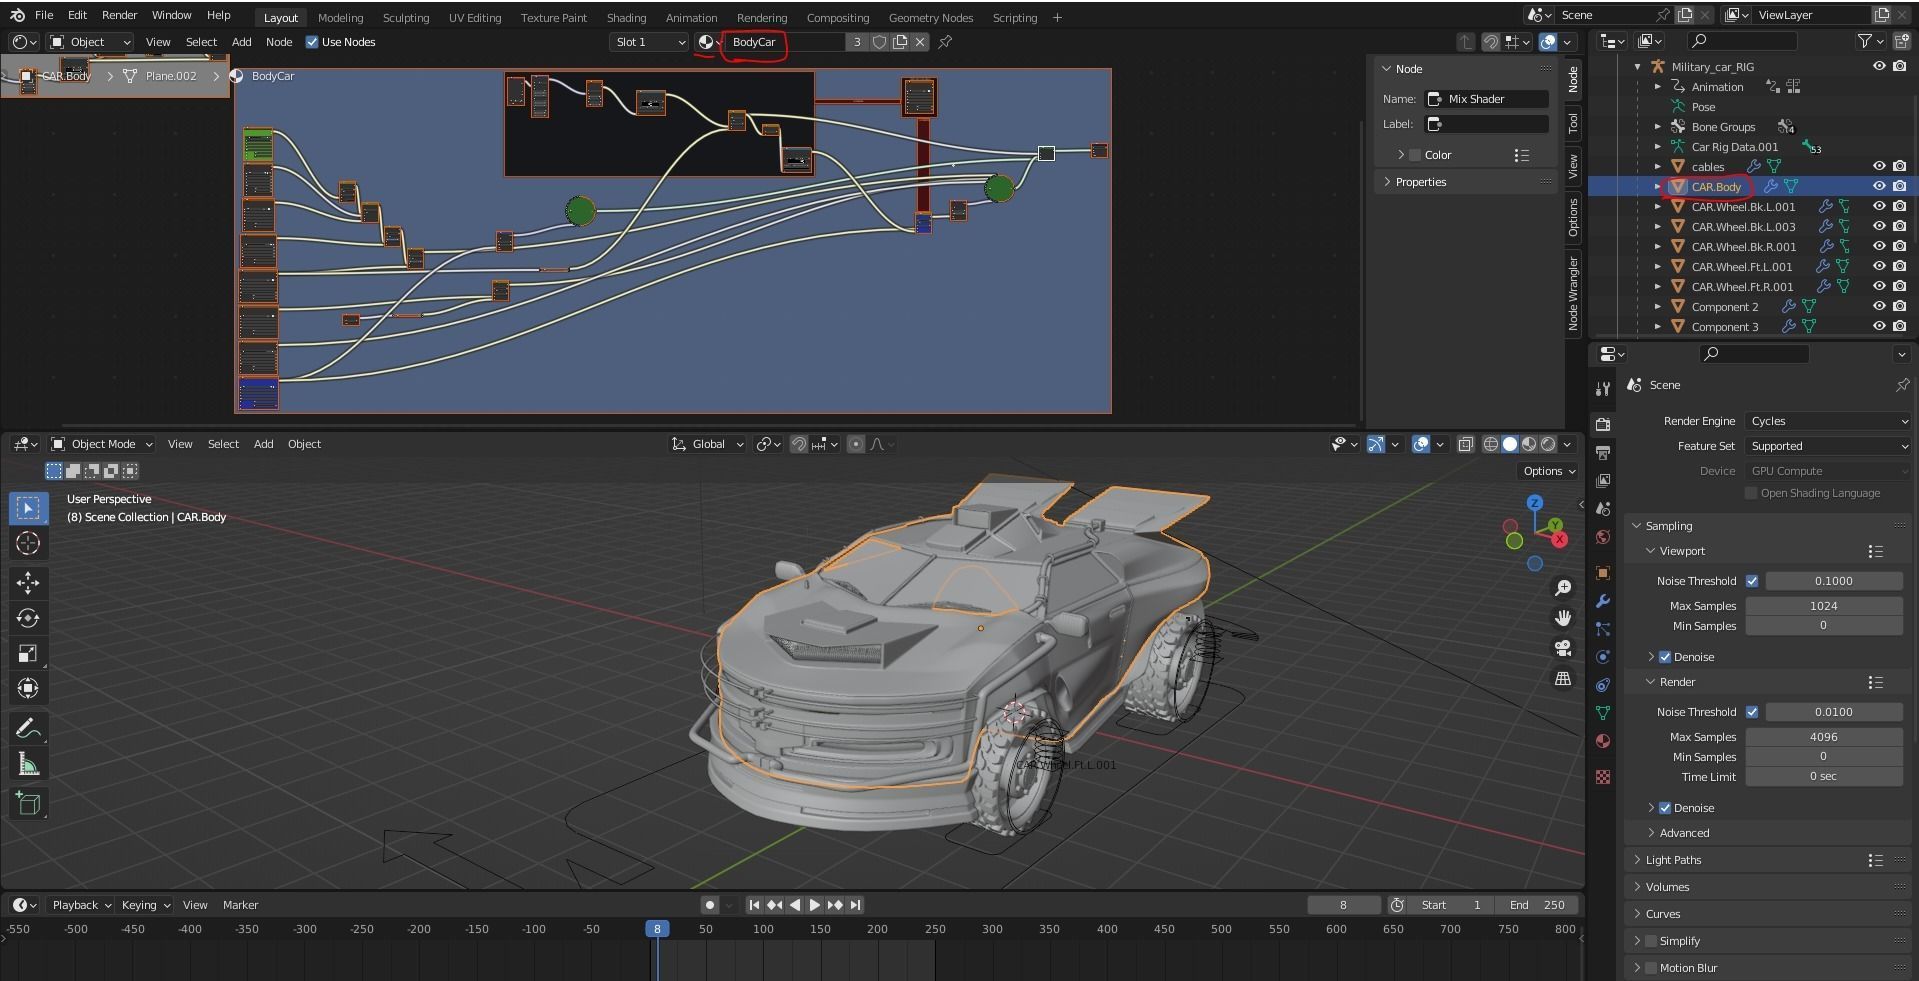Open the Render menu
Screen dimensions: 1919x981
(119, 15)
